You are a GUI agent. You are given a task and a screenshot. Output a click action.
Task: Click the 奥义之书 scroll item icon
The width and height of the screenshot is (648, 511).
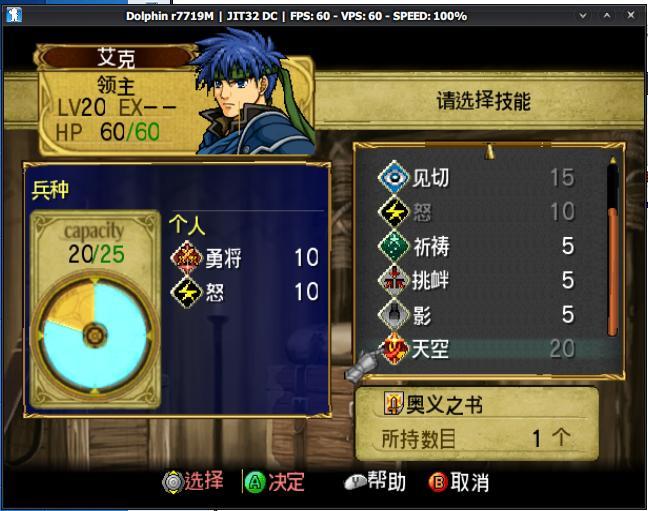tap(393, 403)
